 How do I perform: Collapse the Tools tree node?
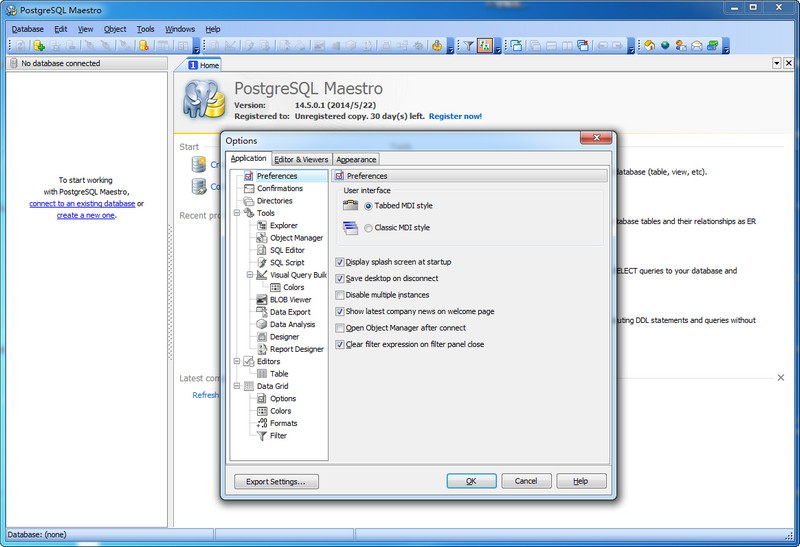237,213
